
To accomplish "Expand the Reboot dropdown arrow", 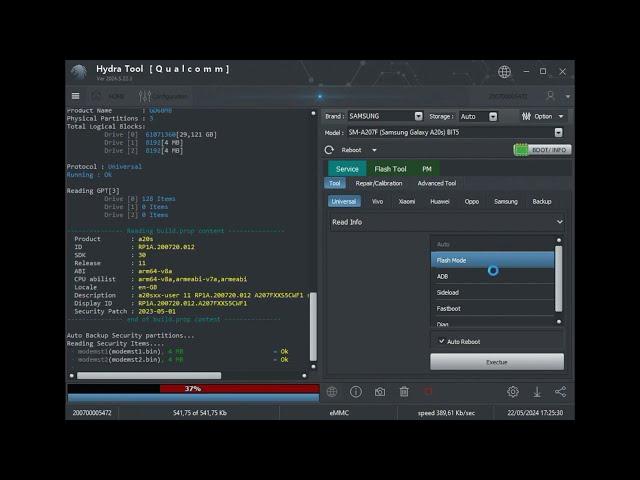I will point(374,150).
